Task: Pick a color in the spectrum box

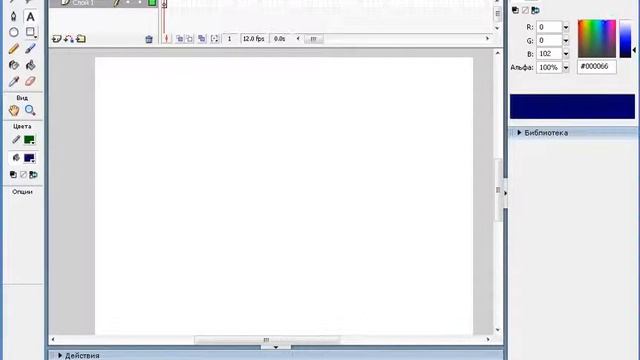Action: 597,39
